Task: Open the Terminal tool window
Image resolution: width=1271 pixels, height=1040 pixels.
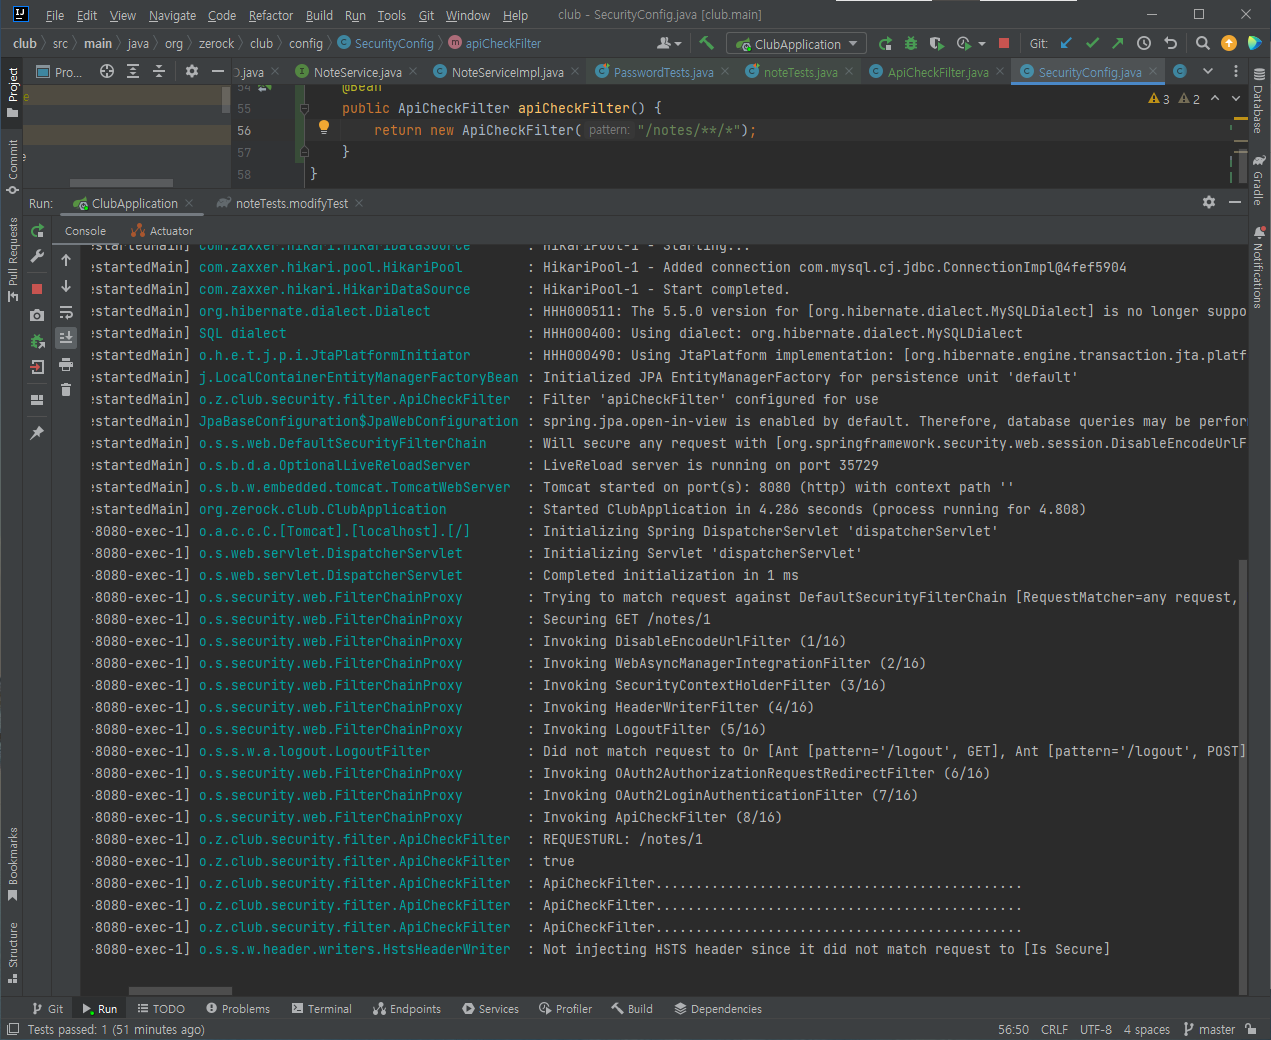Action: click(321, 1009)
